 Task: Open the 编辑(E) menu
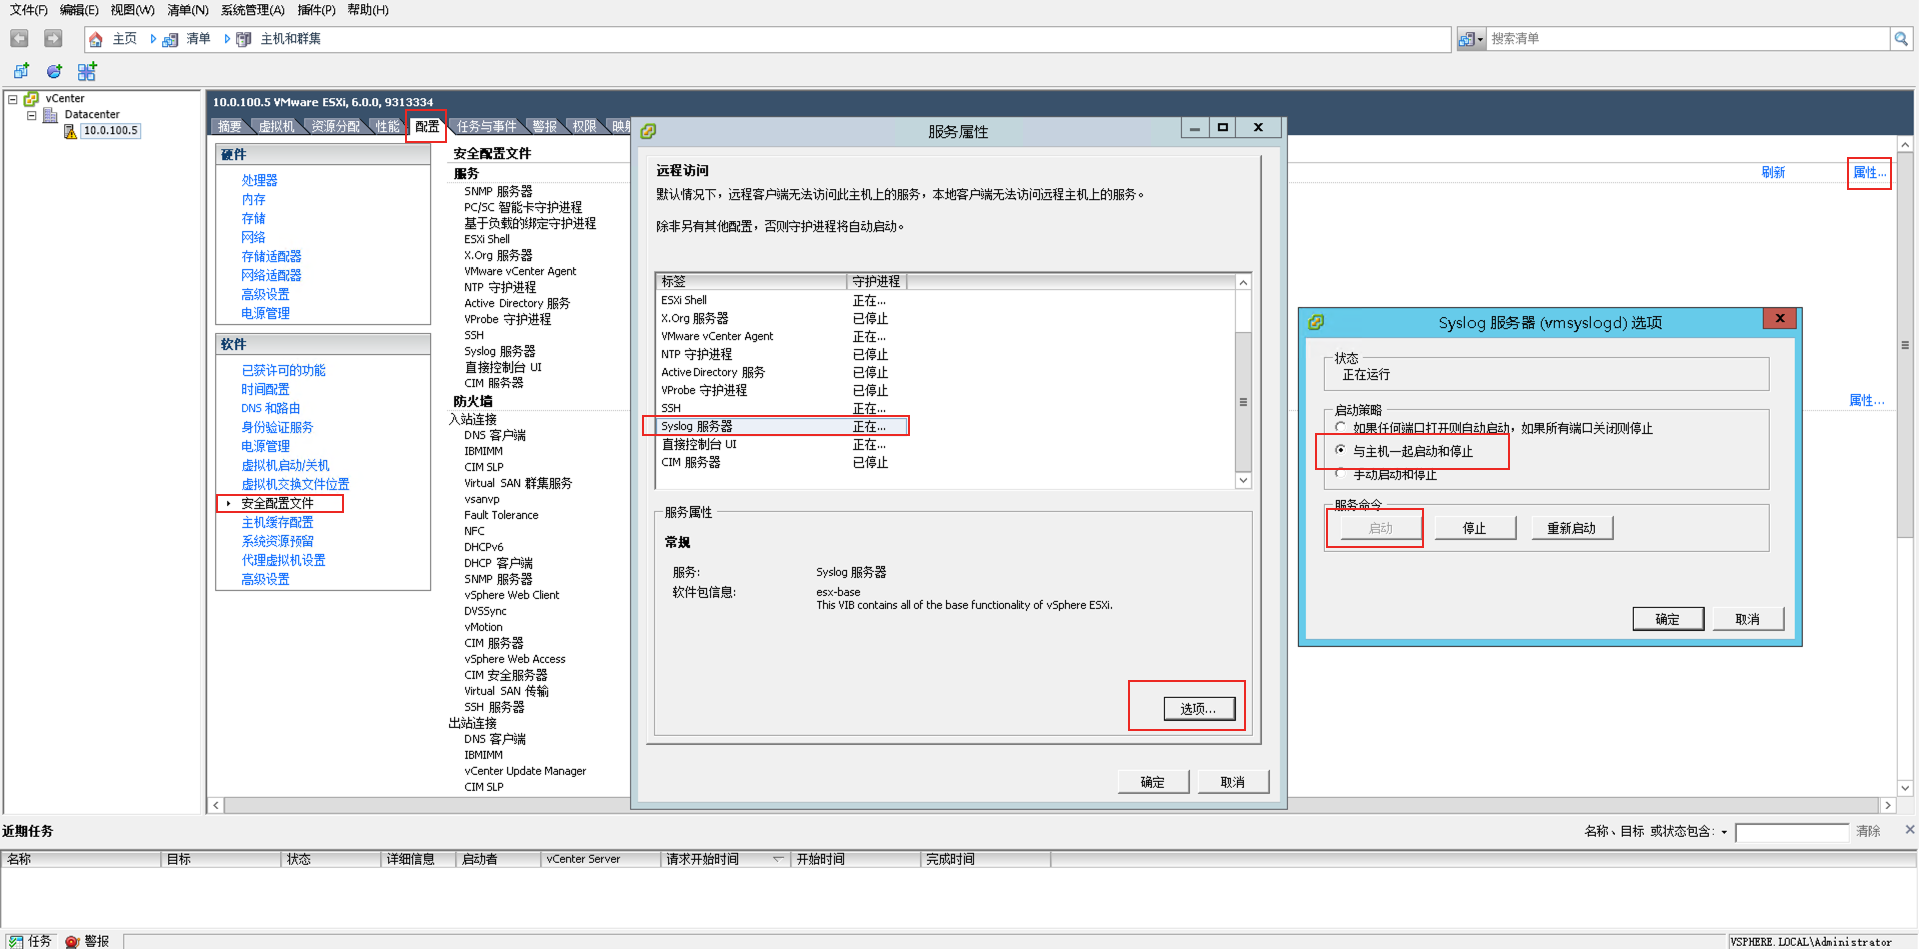tap(79, 10)
